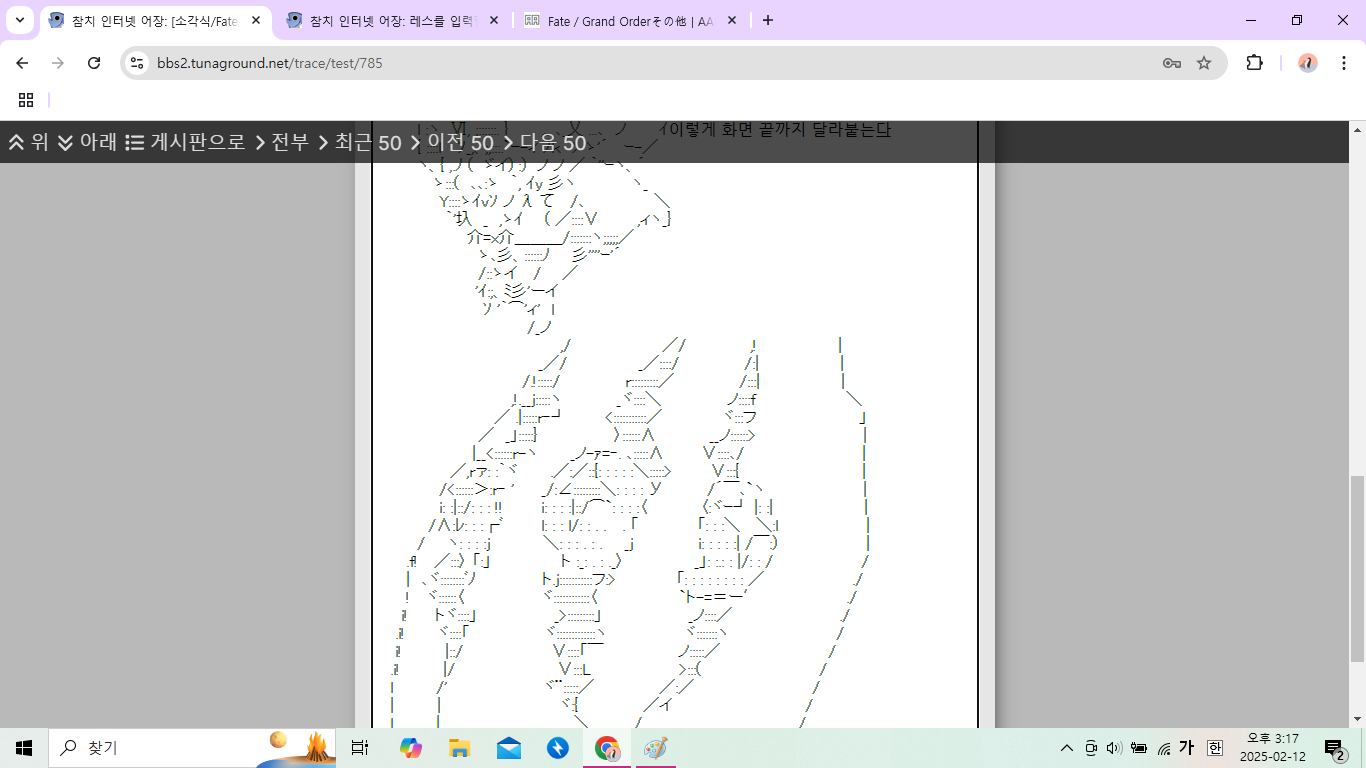Open the File Explorer taskbar icon
This screenshot has width=1366, height=768.
pos(459,748)
